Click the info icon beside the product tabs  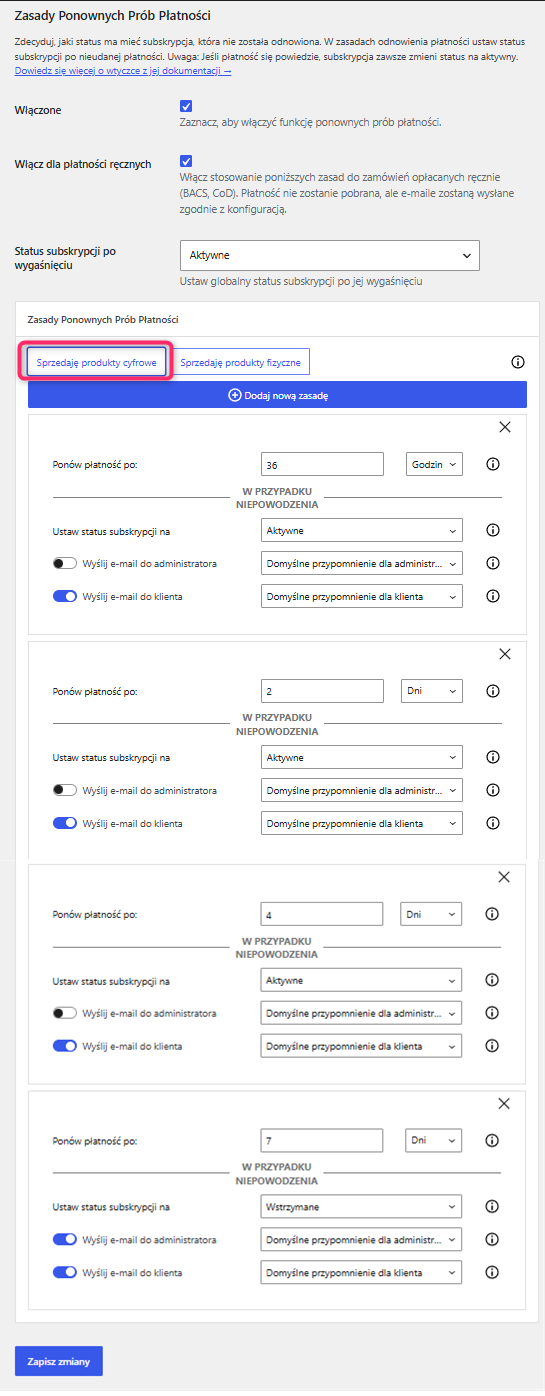pos(518,362)
